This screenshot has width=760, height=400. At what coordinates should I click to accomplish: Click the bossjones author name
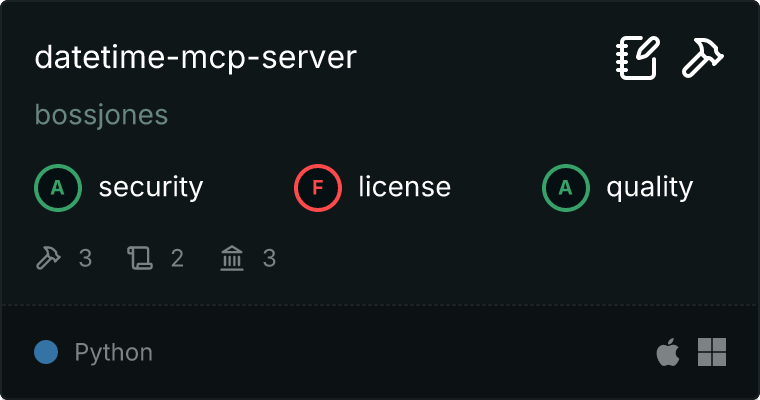101,116
